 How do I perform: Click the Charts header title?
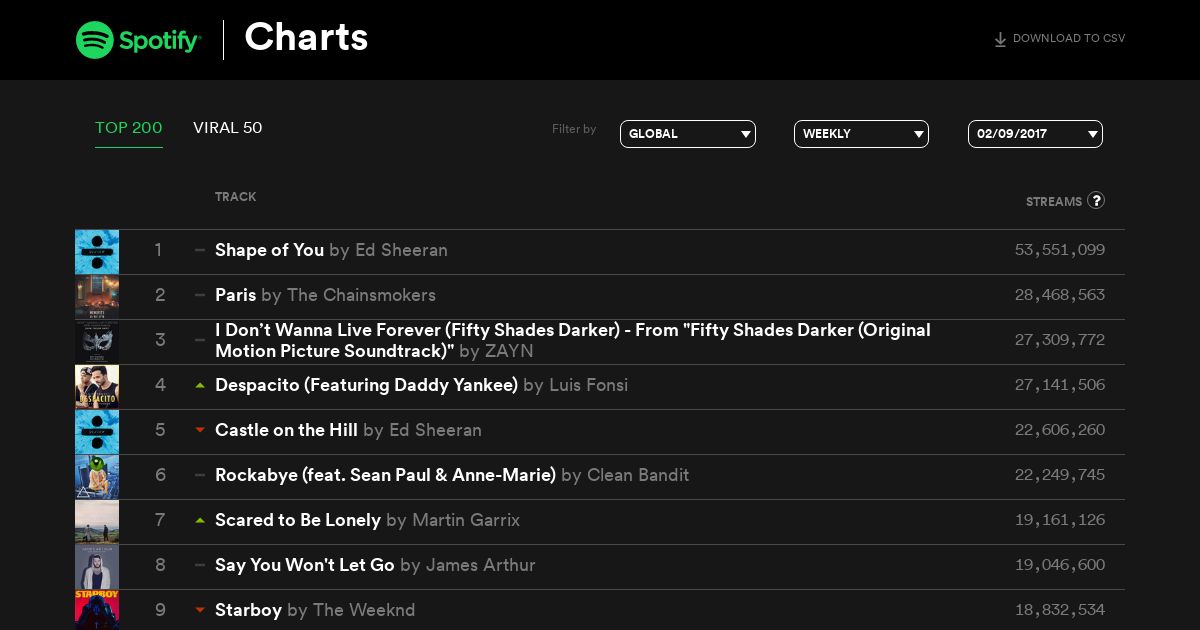coord(306,38)
